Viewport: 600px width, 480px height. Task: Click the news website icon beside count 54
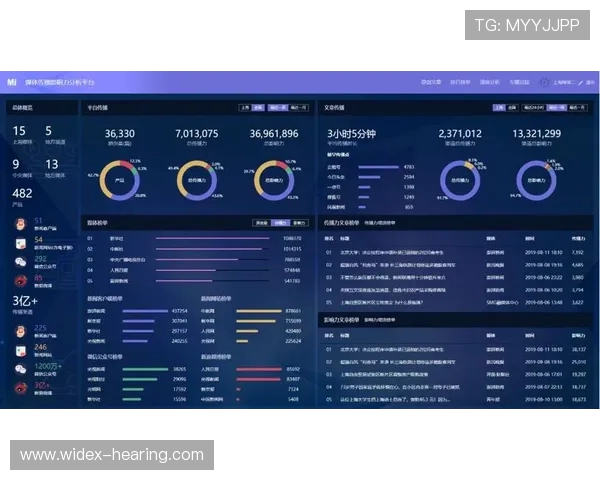22,243
